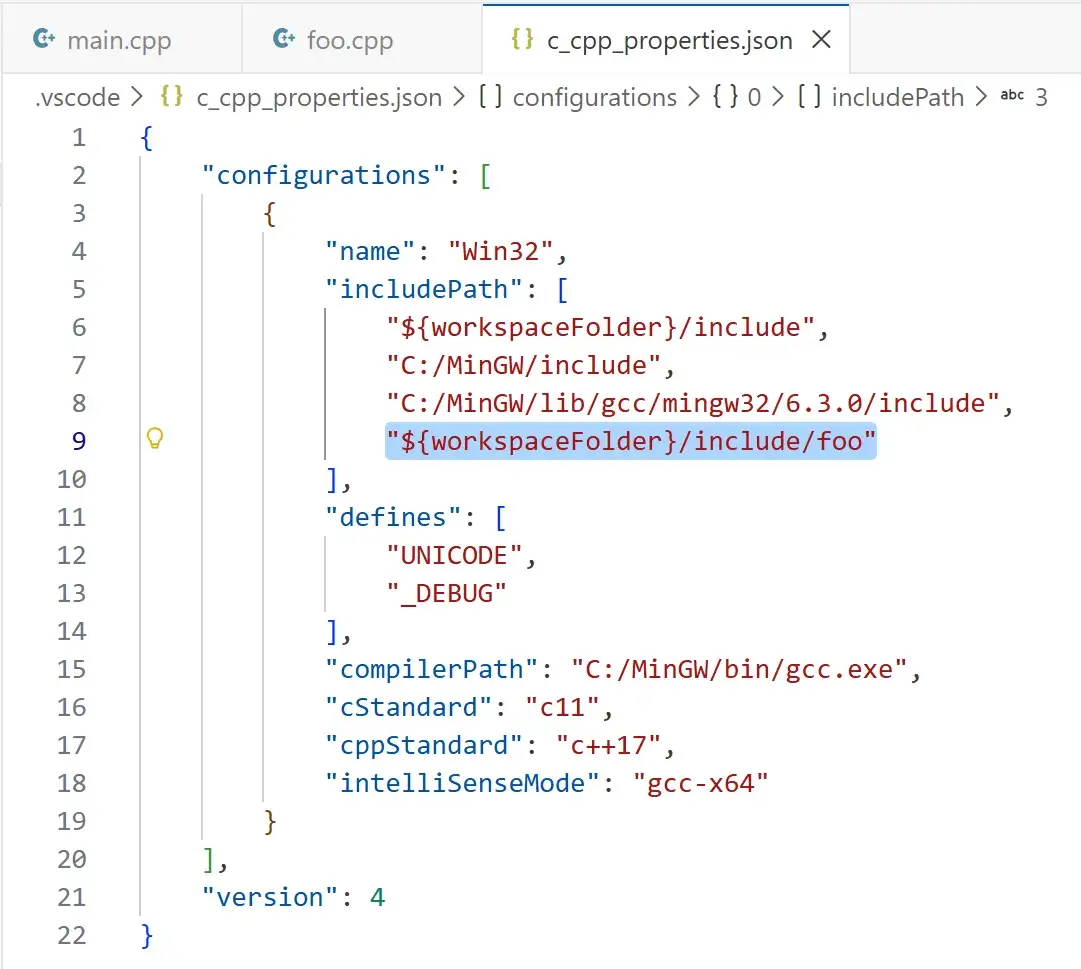Open the includePath breadcrumb picker
The width and height of the screenshot is (1081, 969).
pyautogui.click(x=898, y=97)
